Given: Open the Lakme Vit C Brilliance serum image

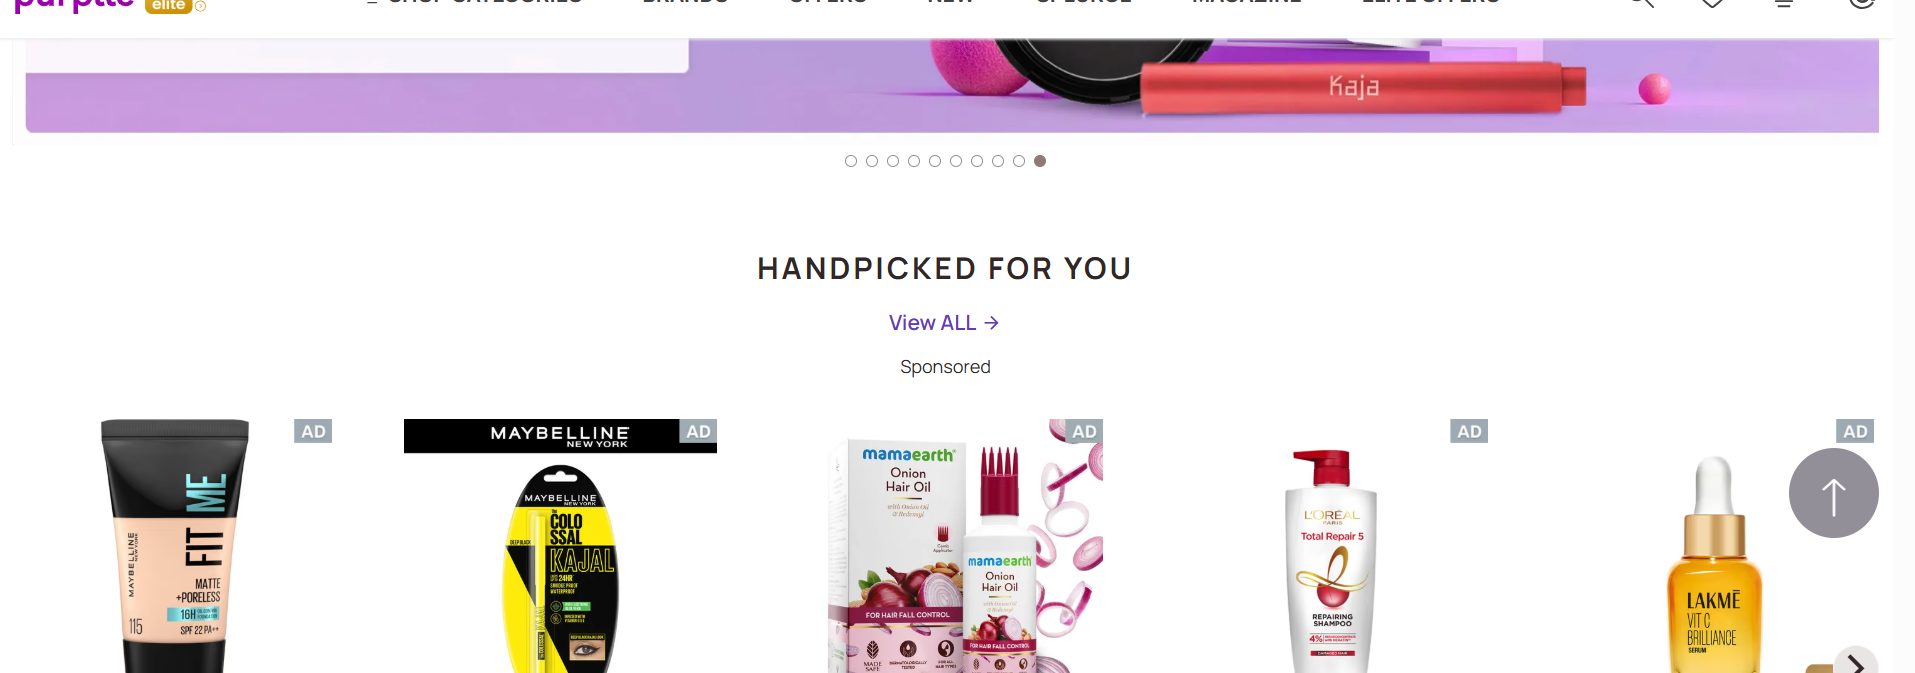Looking at the screenshot, I should [1714, 565].
